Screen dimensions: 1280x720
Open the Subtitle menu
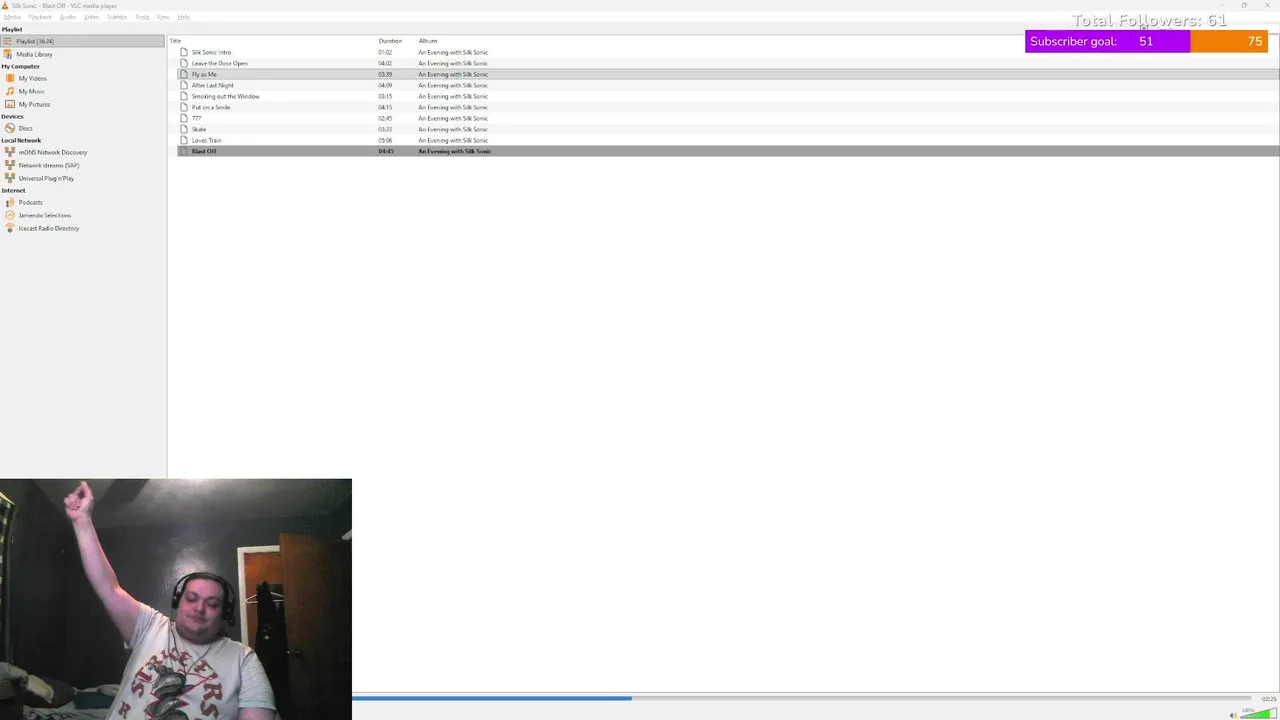[x=117, y=17]
